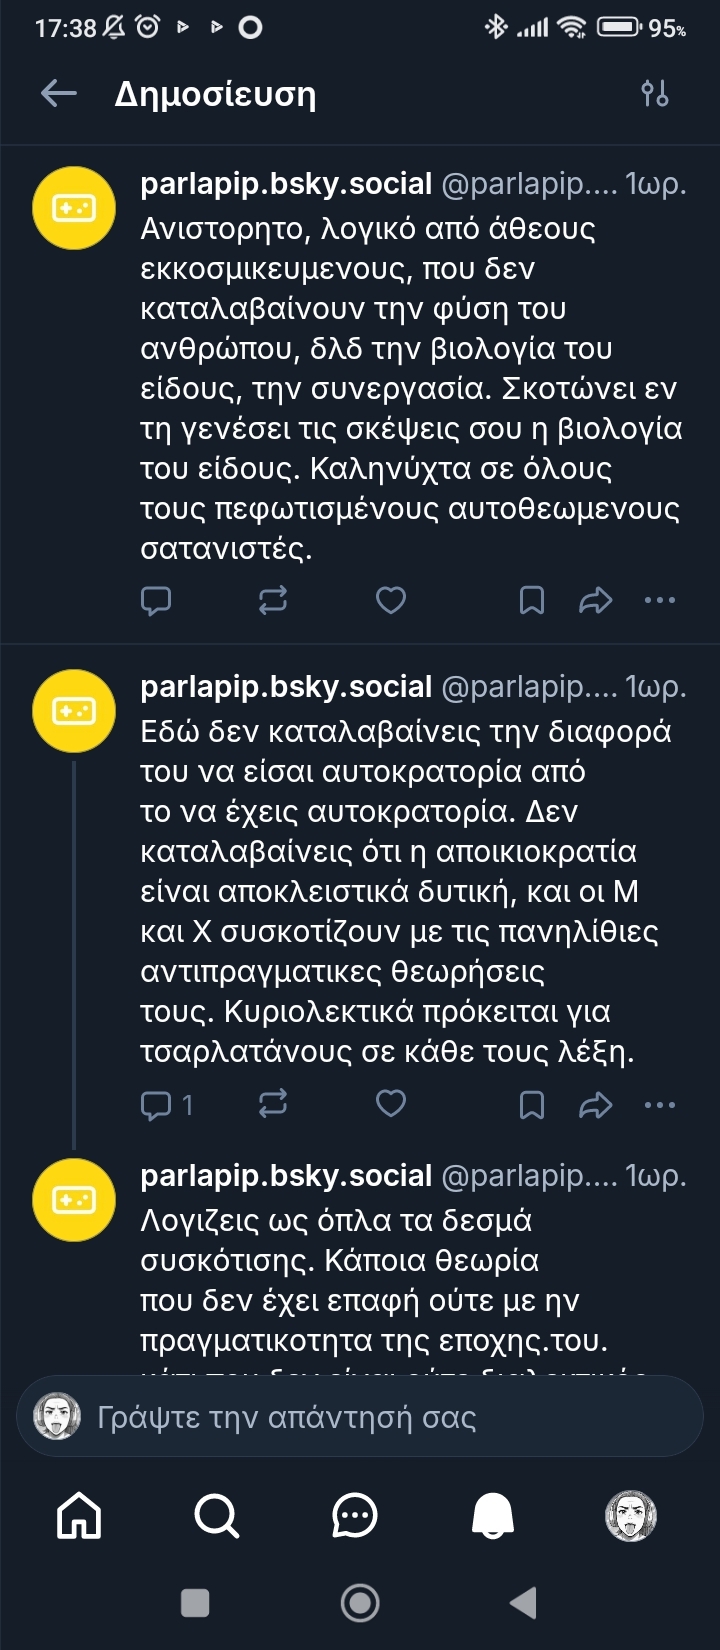Bookmark the post about αυτοκρατορία
The image size is (720, 1650).
531,1104
